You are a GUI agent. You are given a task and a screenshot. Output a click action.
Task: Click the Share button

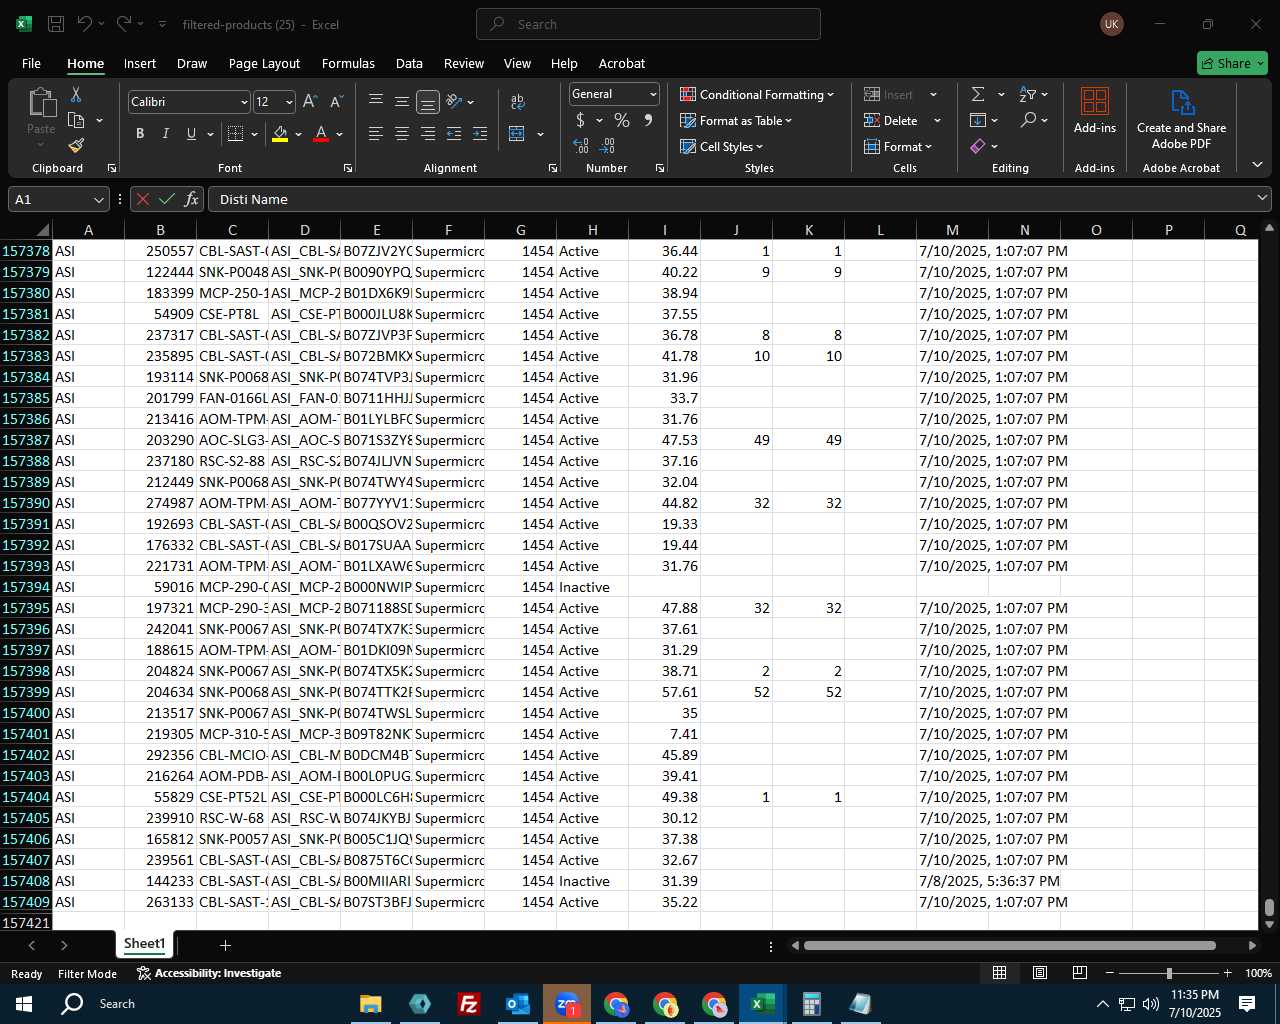[1232, 63]
